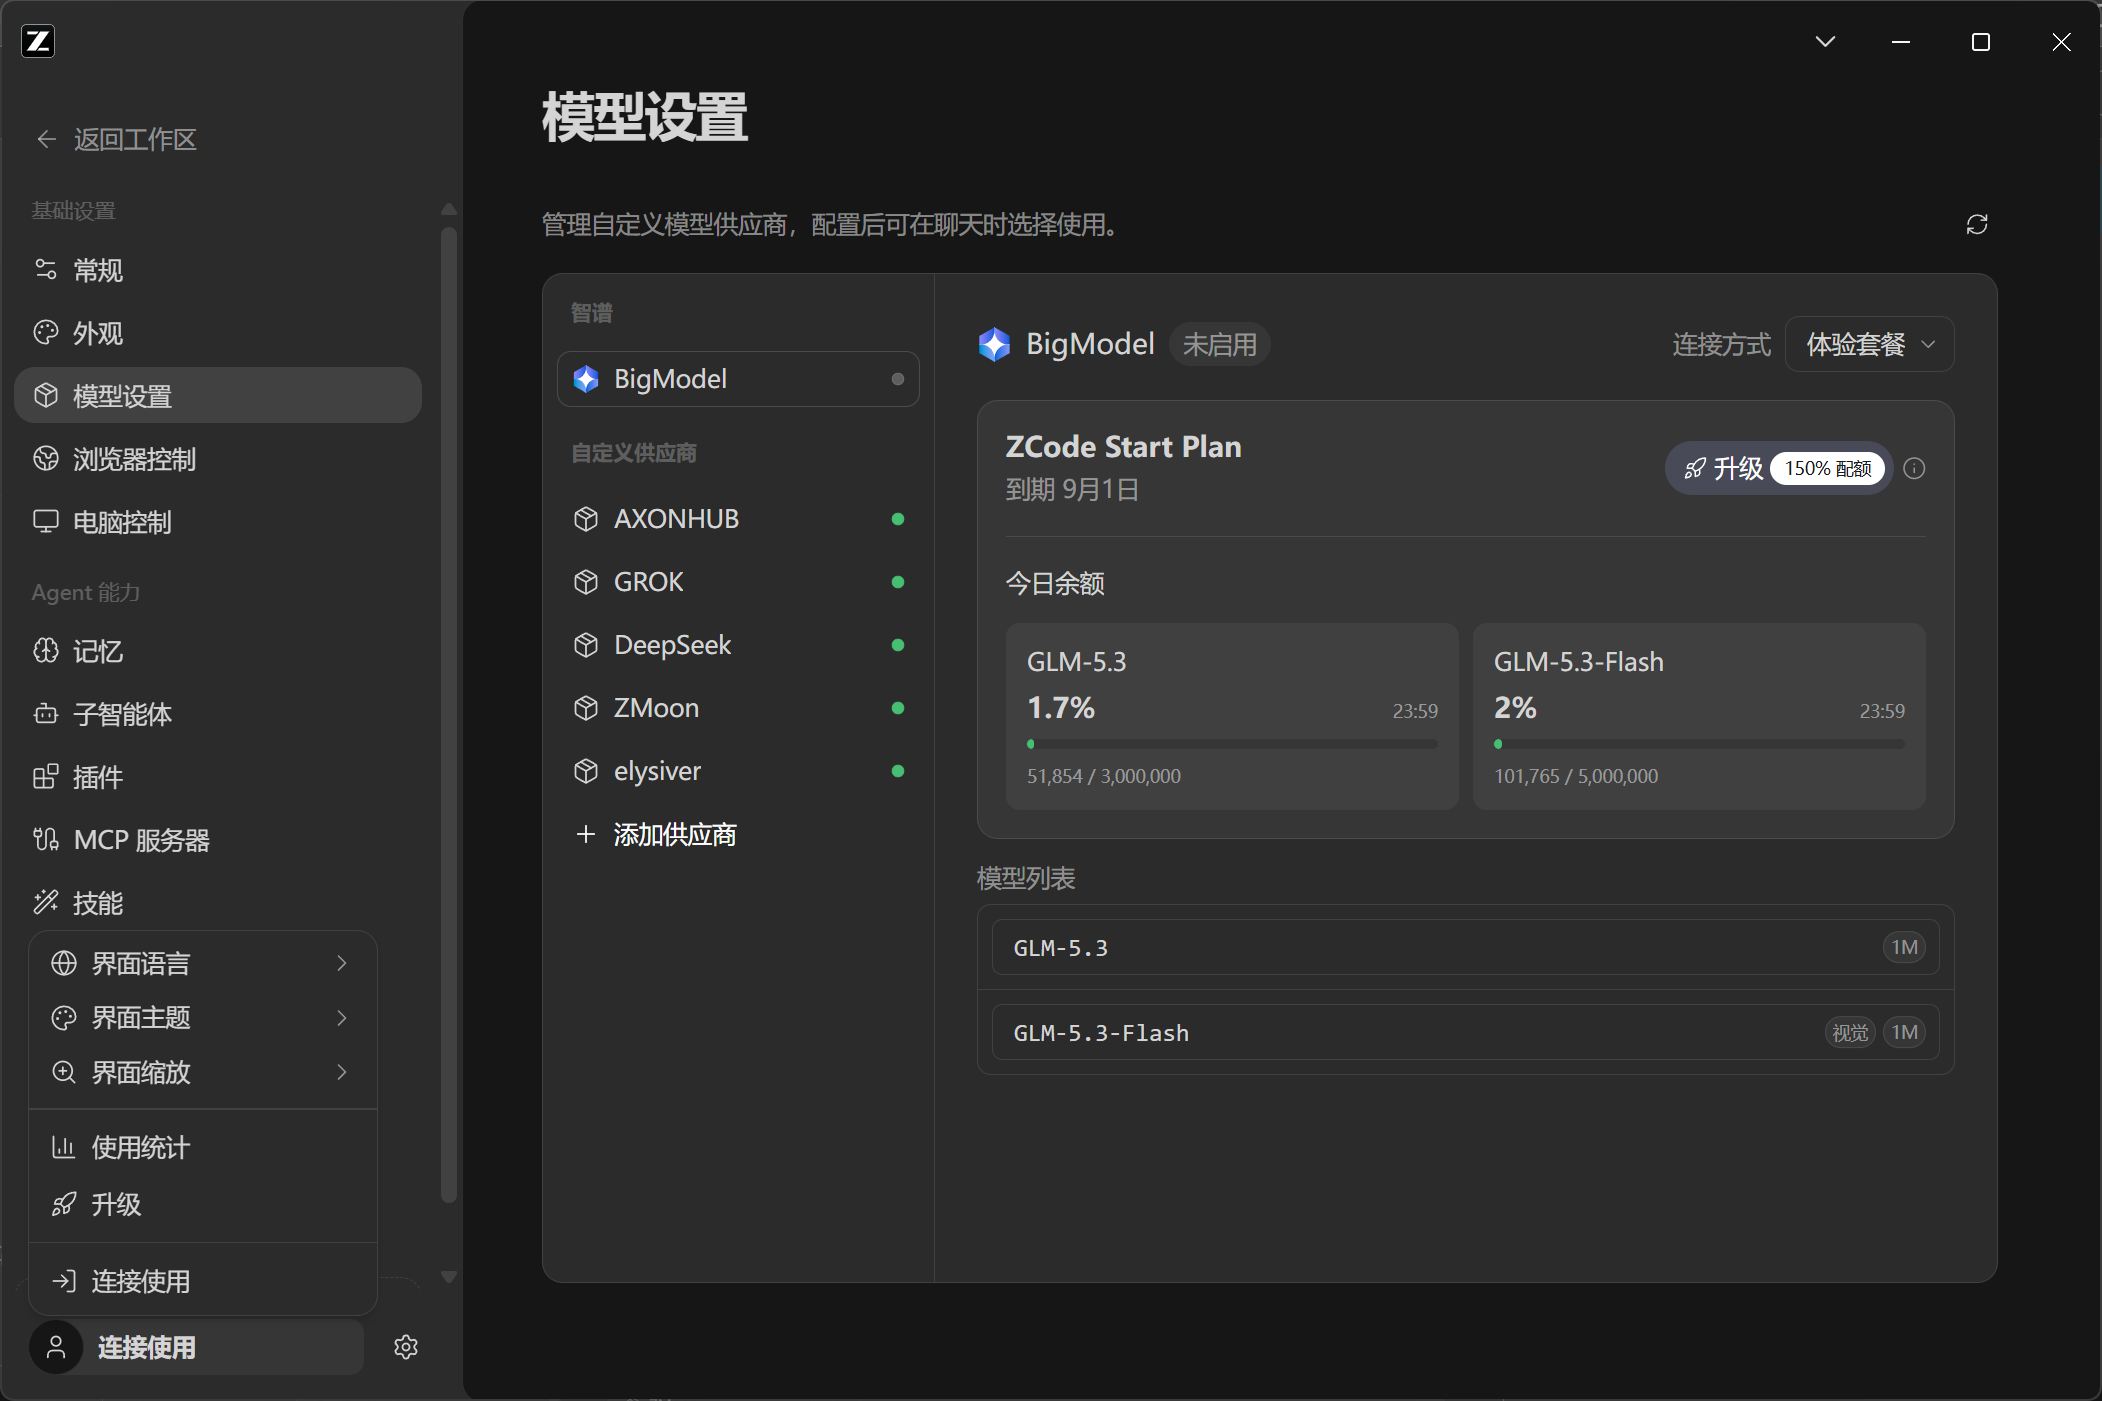Viewport: 2102px width, 1401px height.
Task: Select the ZMoon provider
Action: point(738,708)
